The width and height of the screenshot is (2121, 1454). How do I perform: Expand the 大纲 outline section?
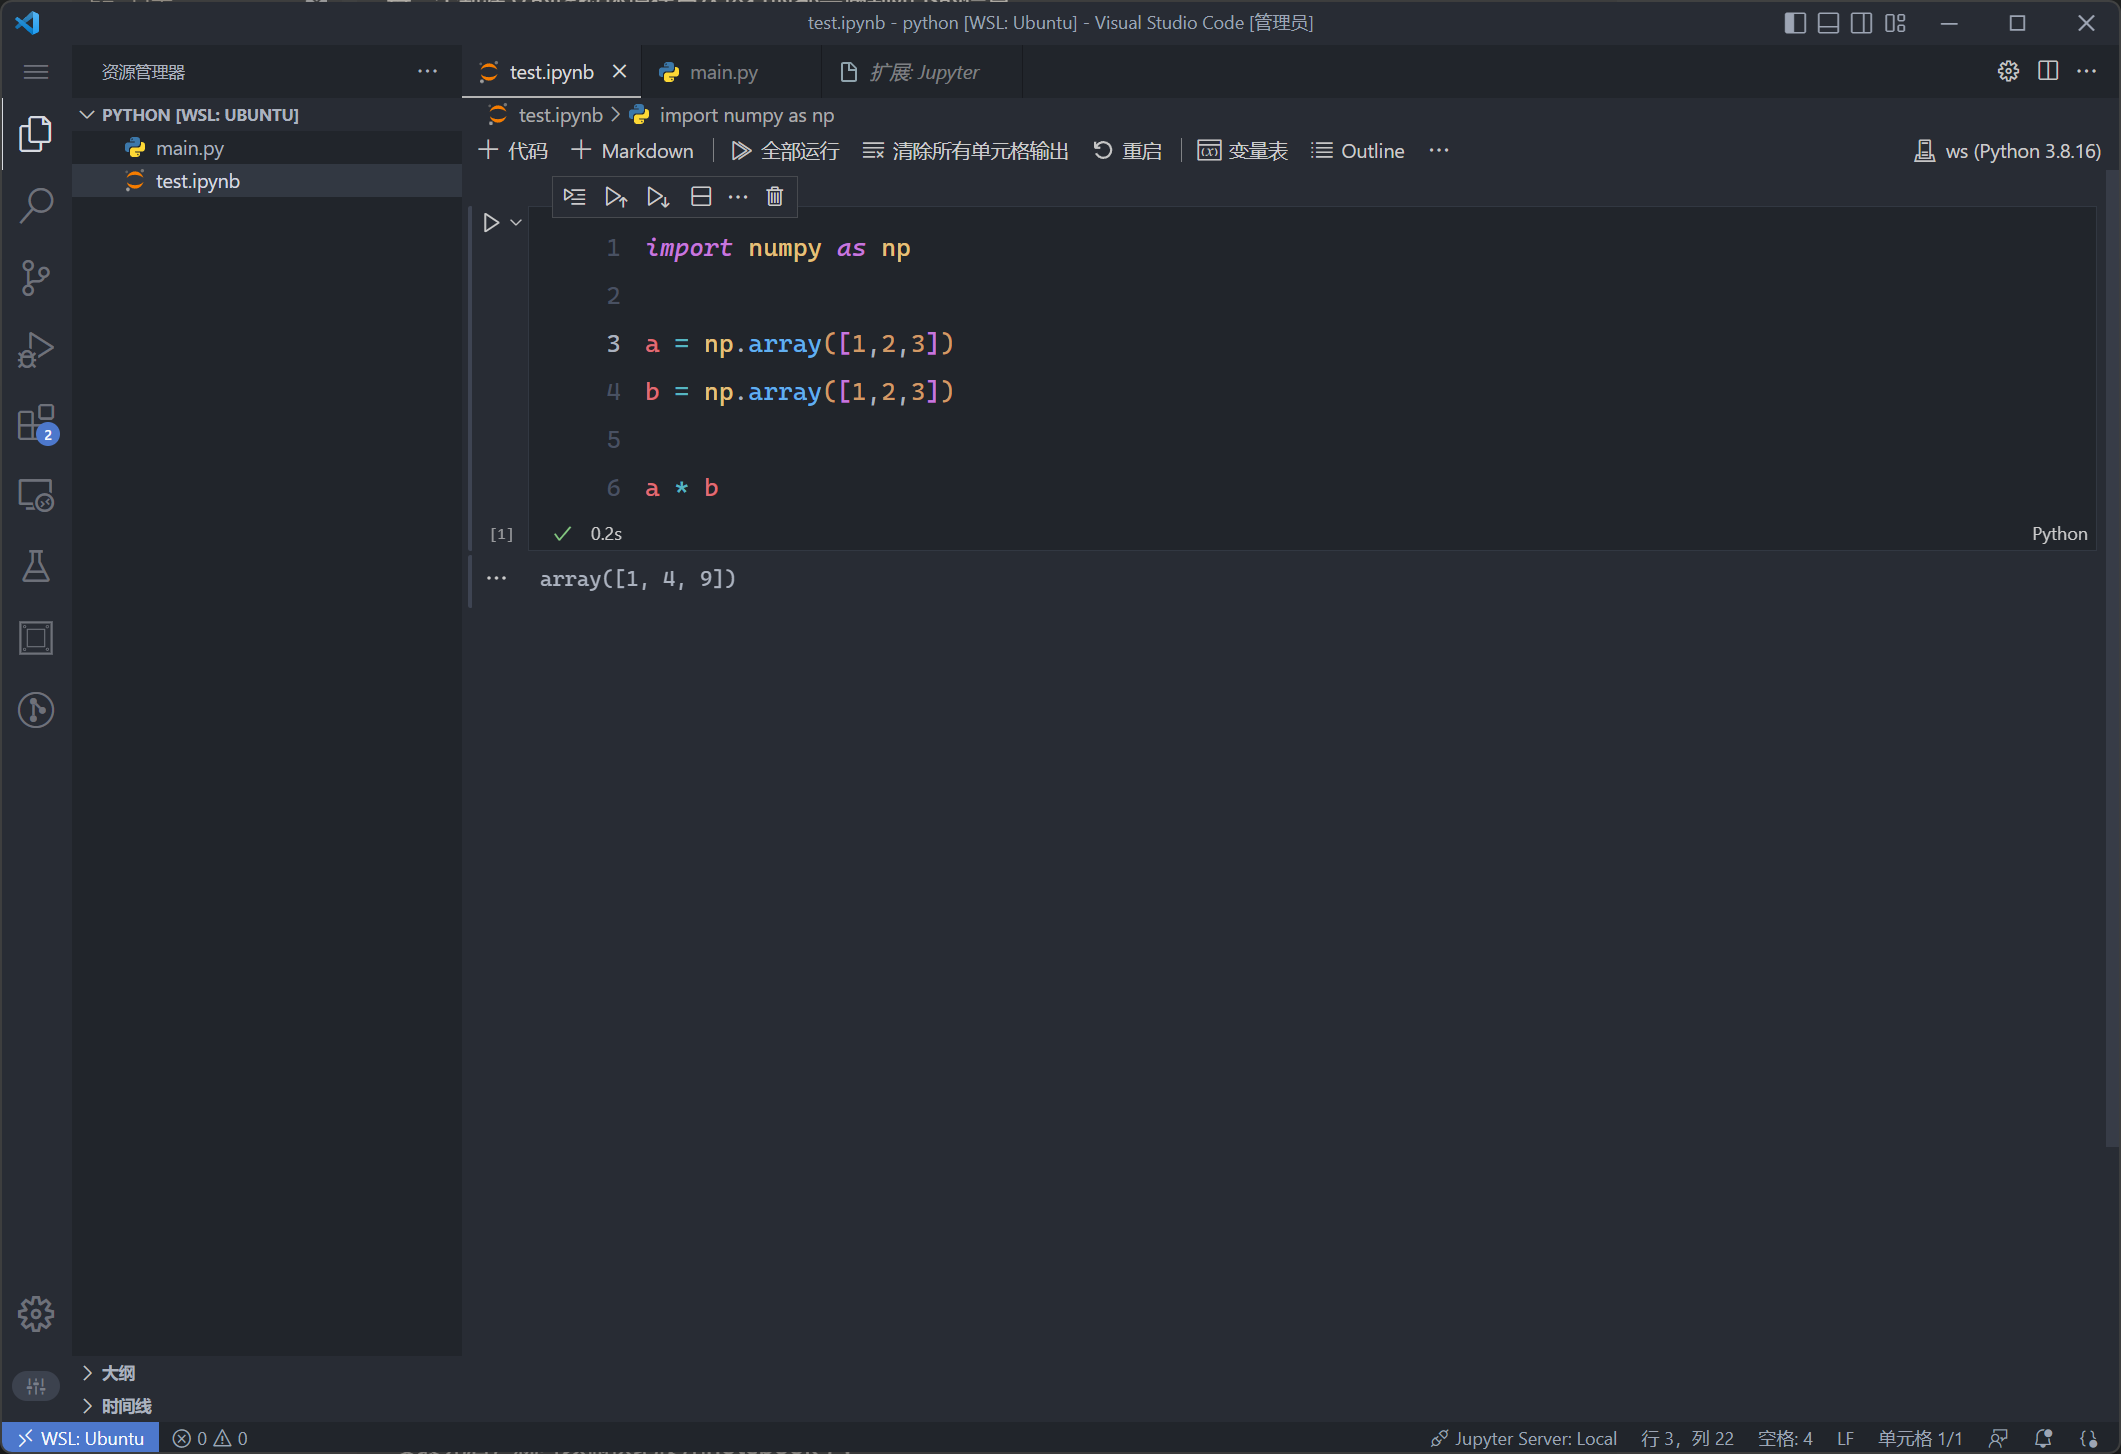pos(117,1373)
